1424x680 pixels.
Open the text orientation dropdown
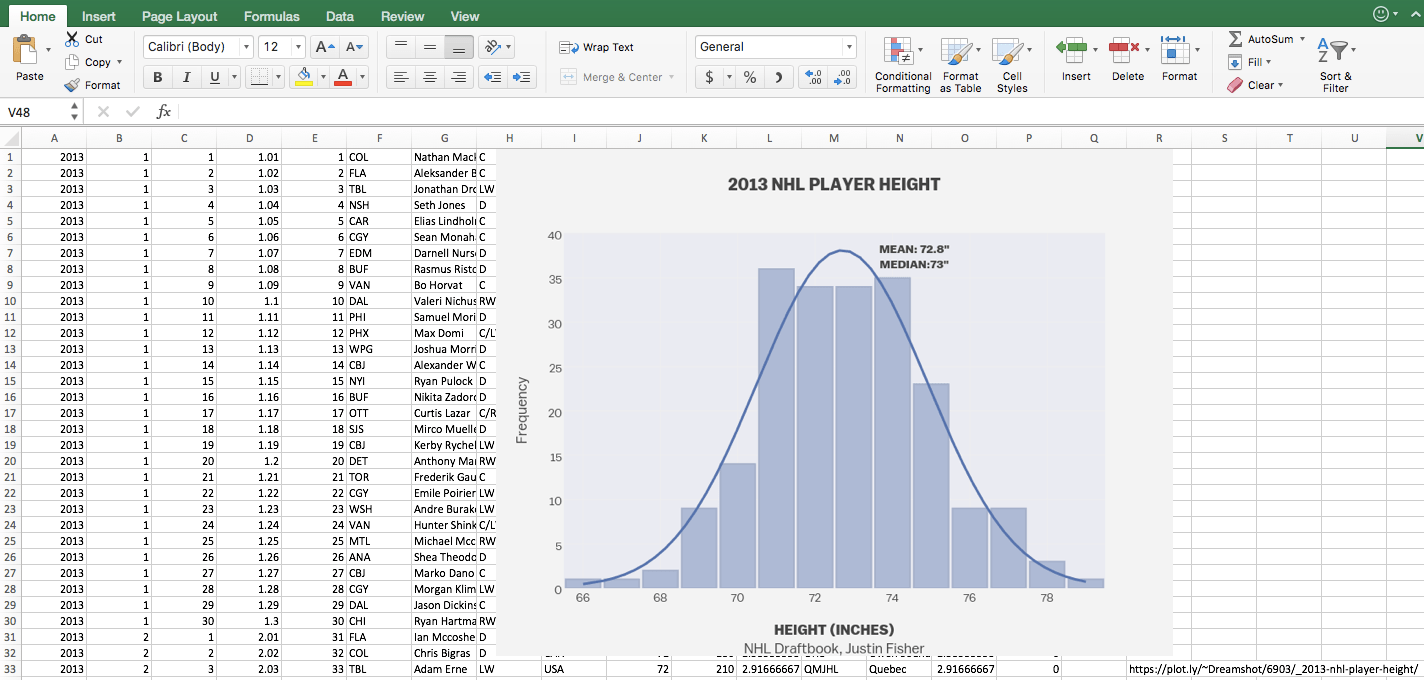coord(509,47)
